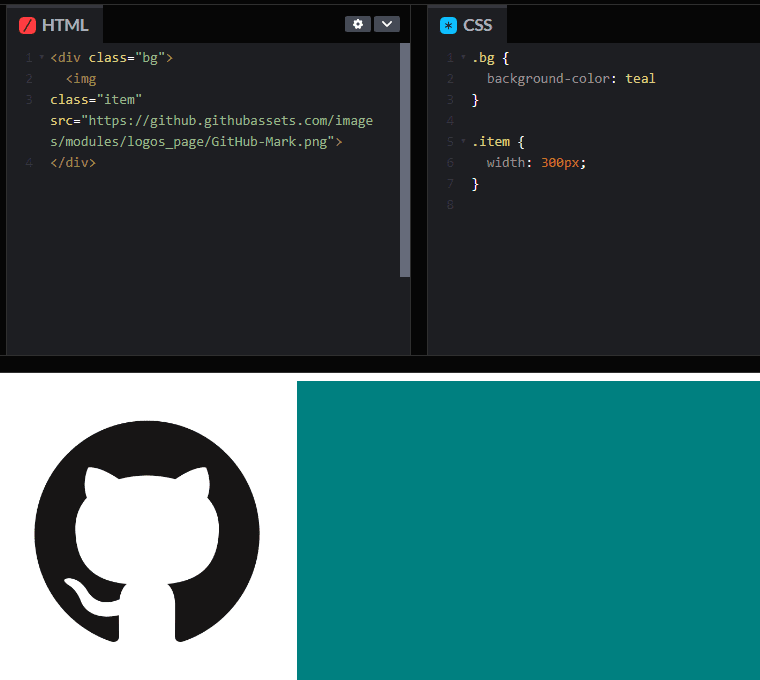Click the GitHub Octocat logo in preview
760x680 pixels.
(x=147, y=531)
